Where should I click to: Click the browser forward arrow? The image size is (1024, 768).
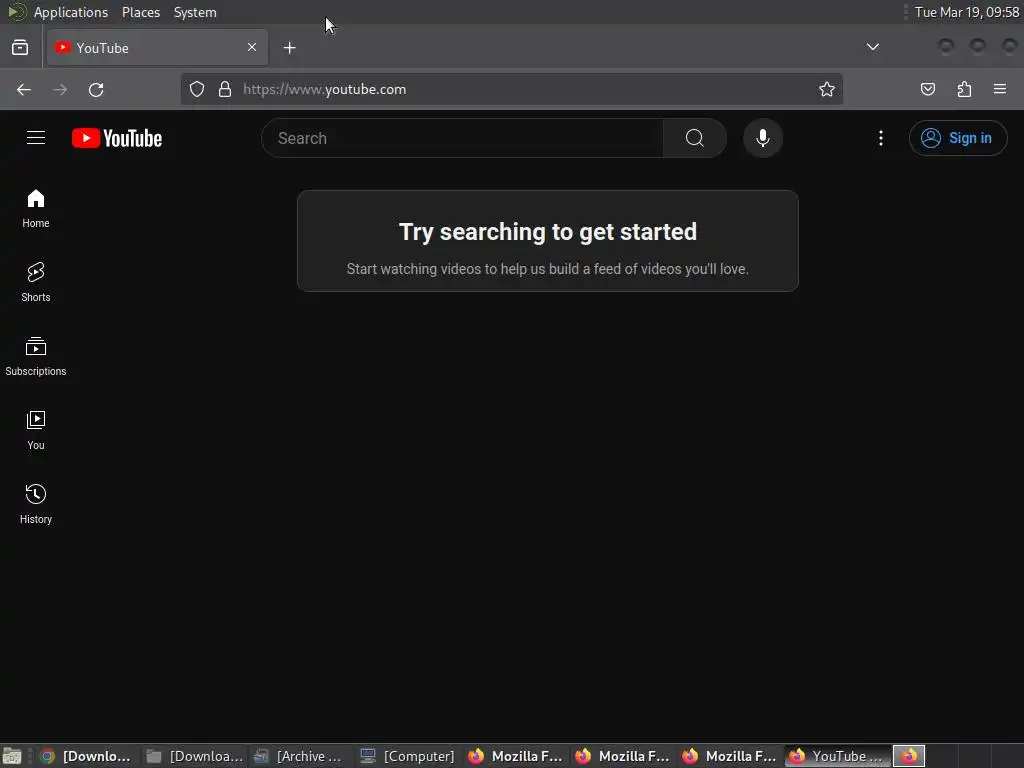point(60,89)
